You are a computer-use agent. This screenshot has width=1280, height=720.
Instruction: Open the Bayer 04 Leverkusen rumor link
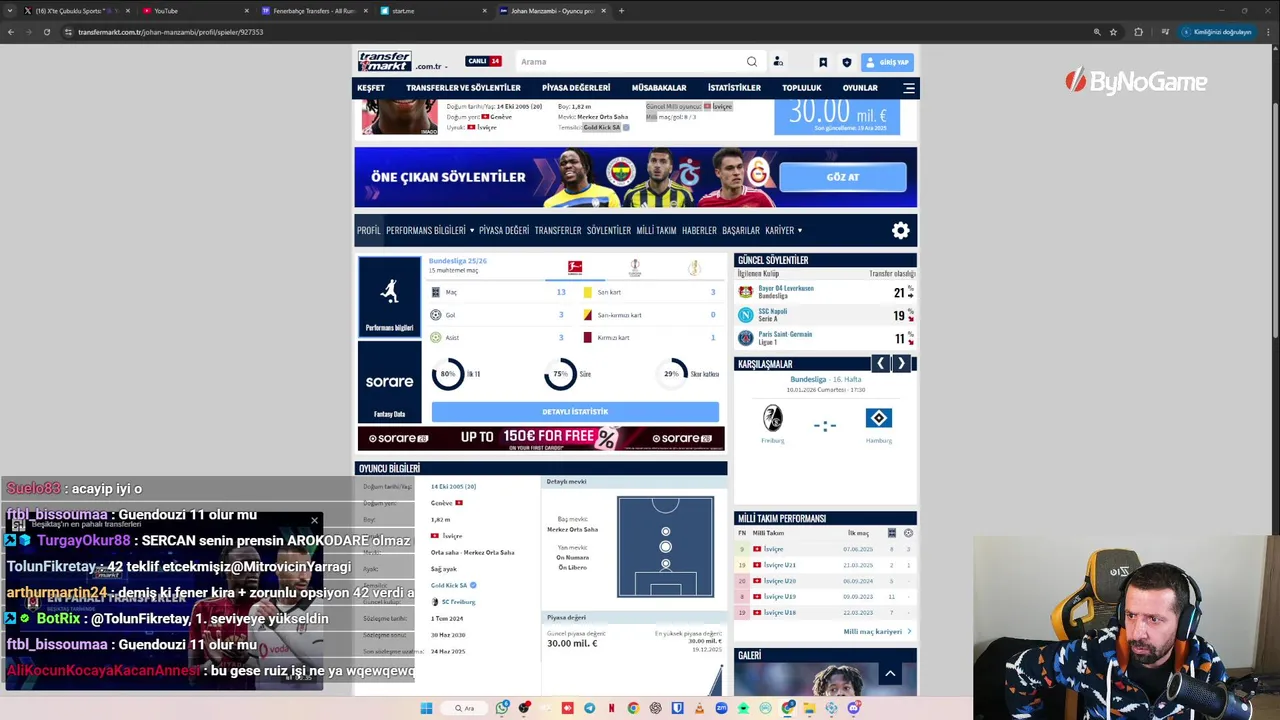786,288
